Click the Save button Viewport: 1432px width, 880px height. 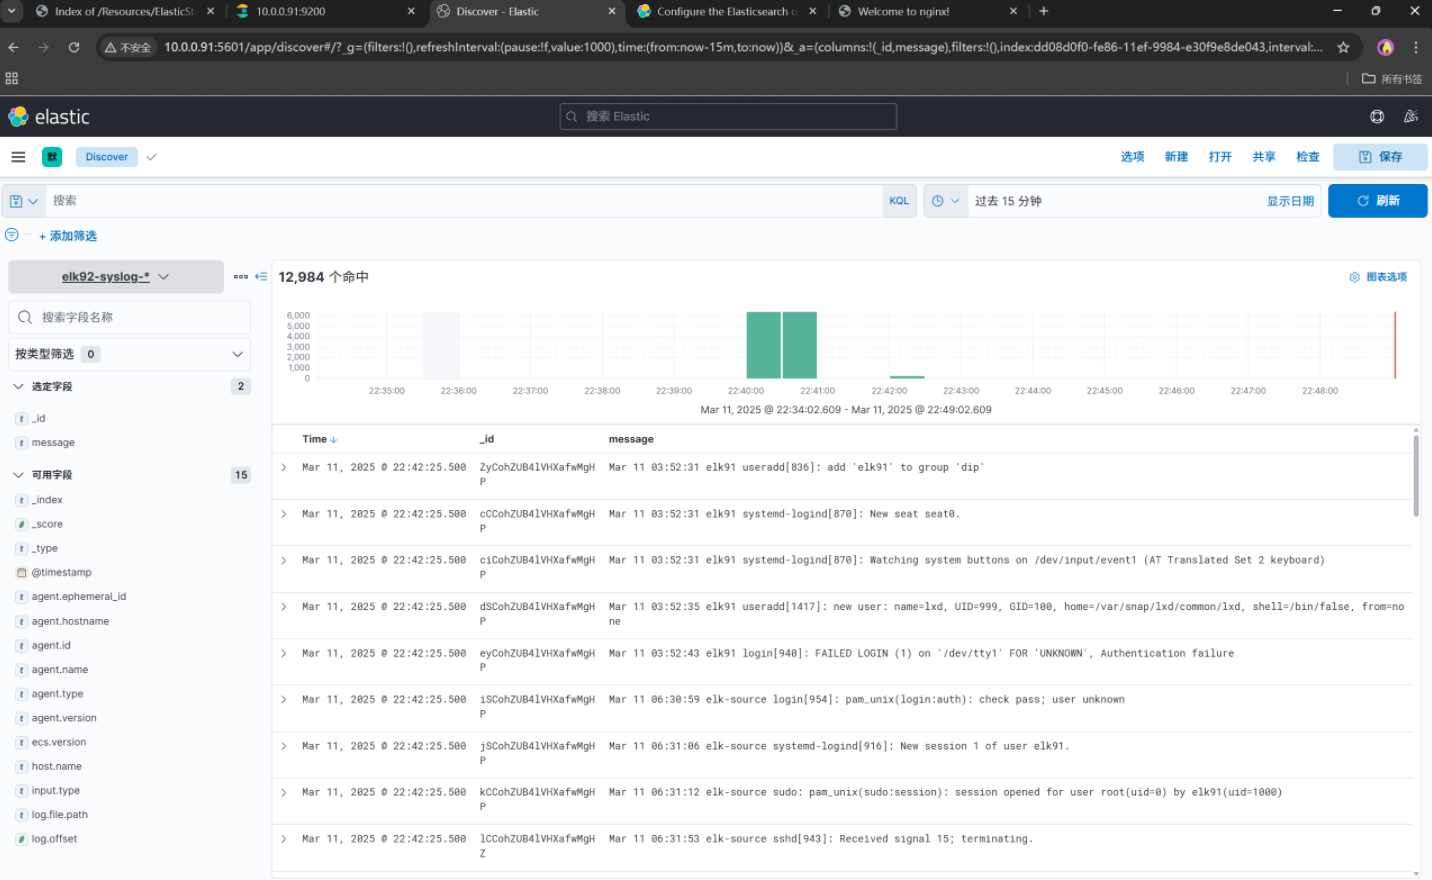[1379, 157]
